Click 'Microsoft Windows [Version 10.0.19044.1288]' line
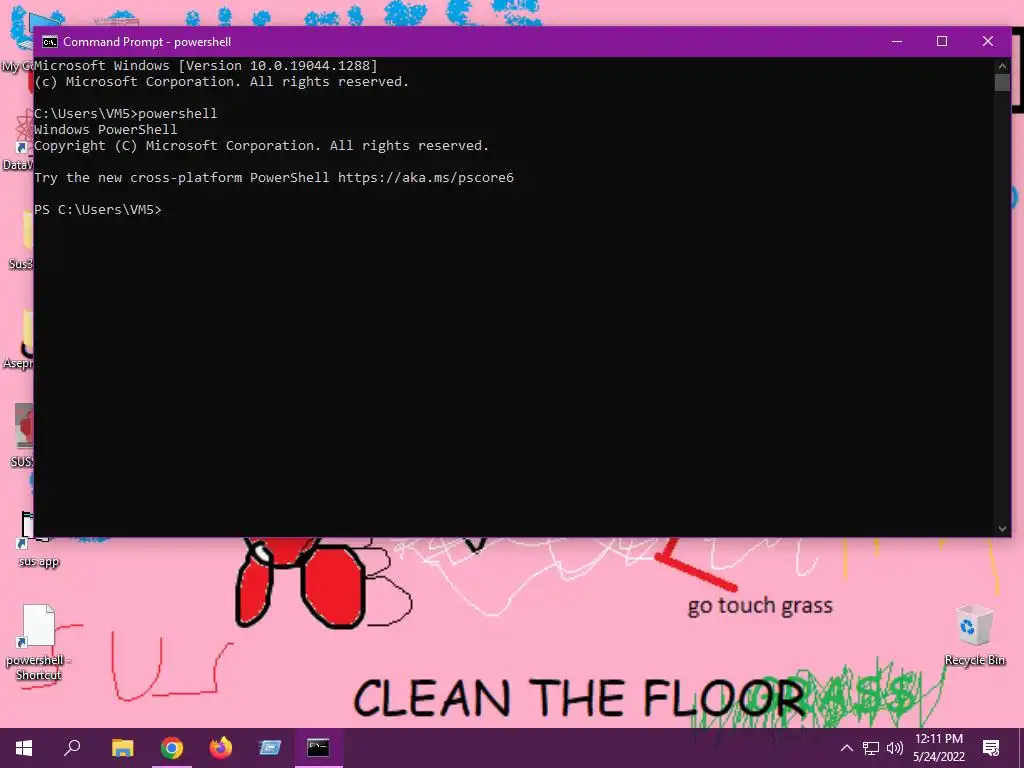 206,65
